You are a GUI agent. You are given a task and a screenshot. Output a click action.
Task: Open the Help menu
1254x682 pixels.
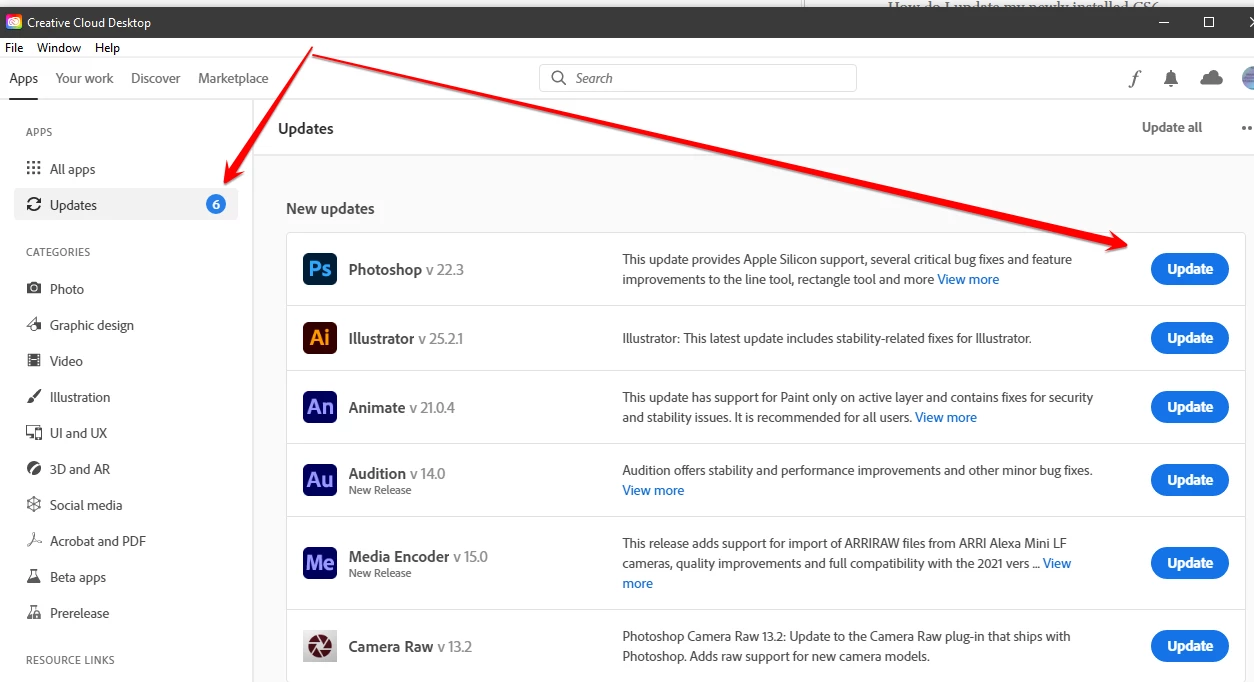pos(107,48)
